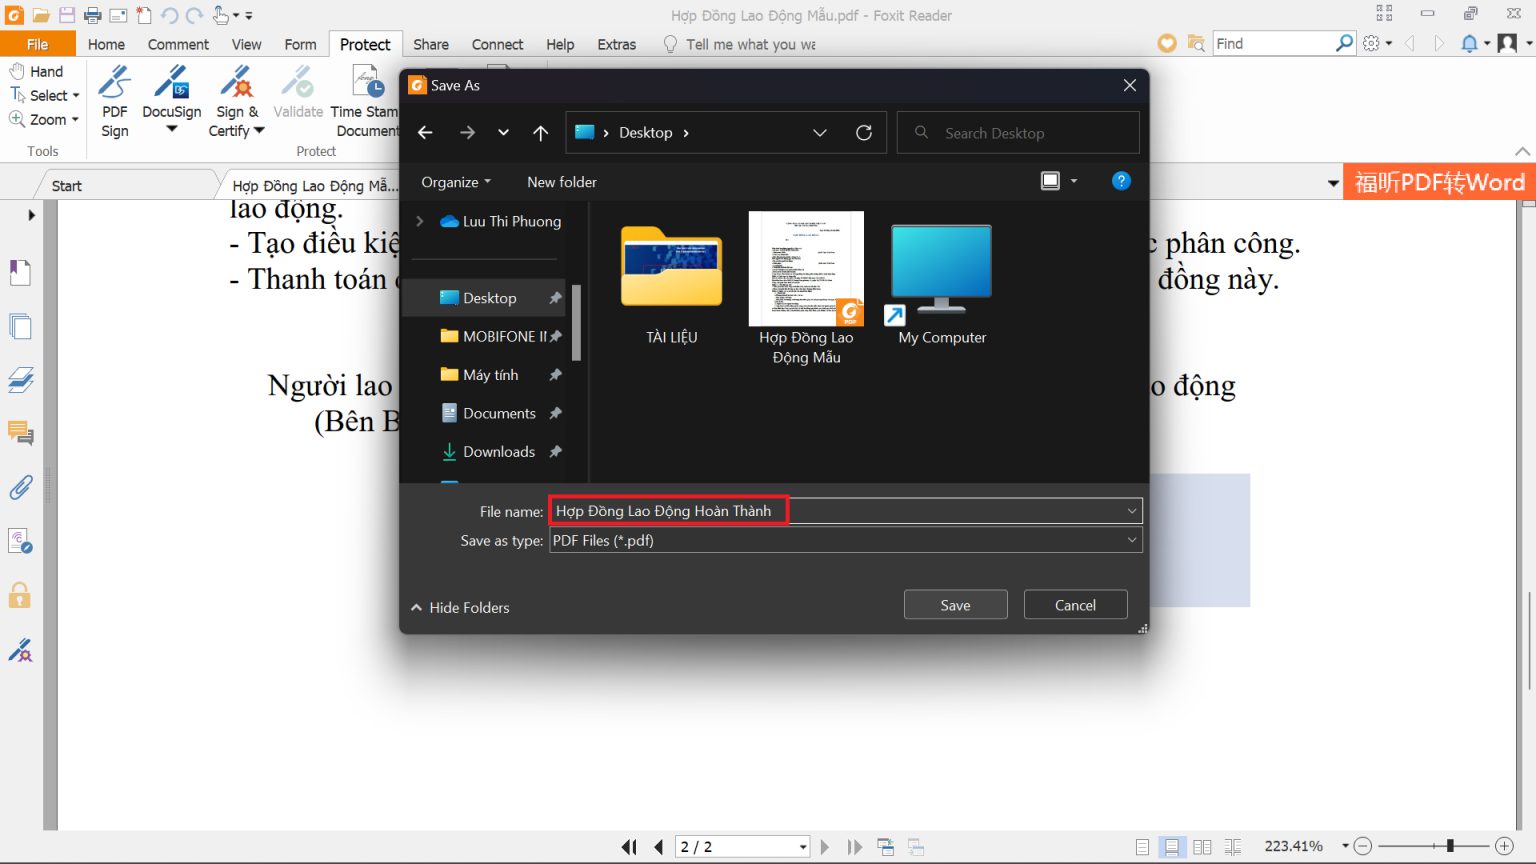Open the Attachments panel icon
The height and width of the screenshot is (864, 1536).
coord(21,487)
